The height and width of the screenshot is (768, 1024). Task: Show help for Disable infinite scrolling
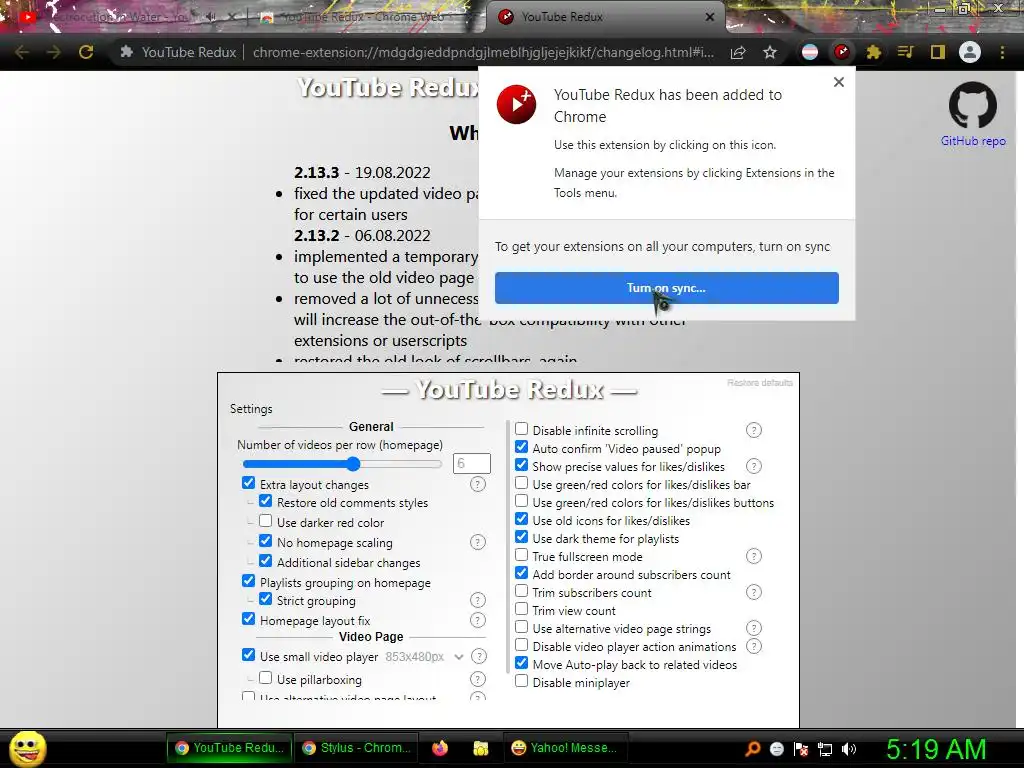pyautogui.click(x=754, y=430)
